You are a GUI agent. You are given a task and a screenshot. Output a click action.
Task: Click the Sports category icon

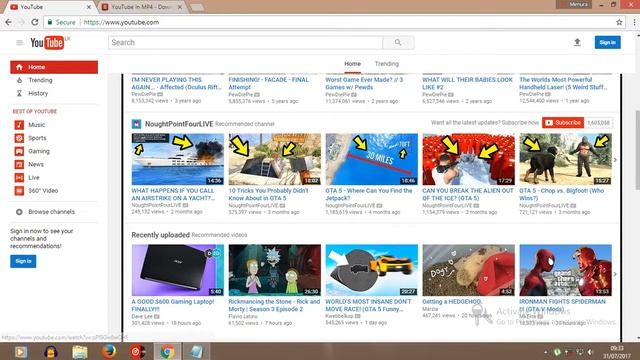coord(19,138)
